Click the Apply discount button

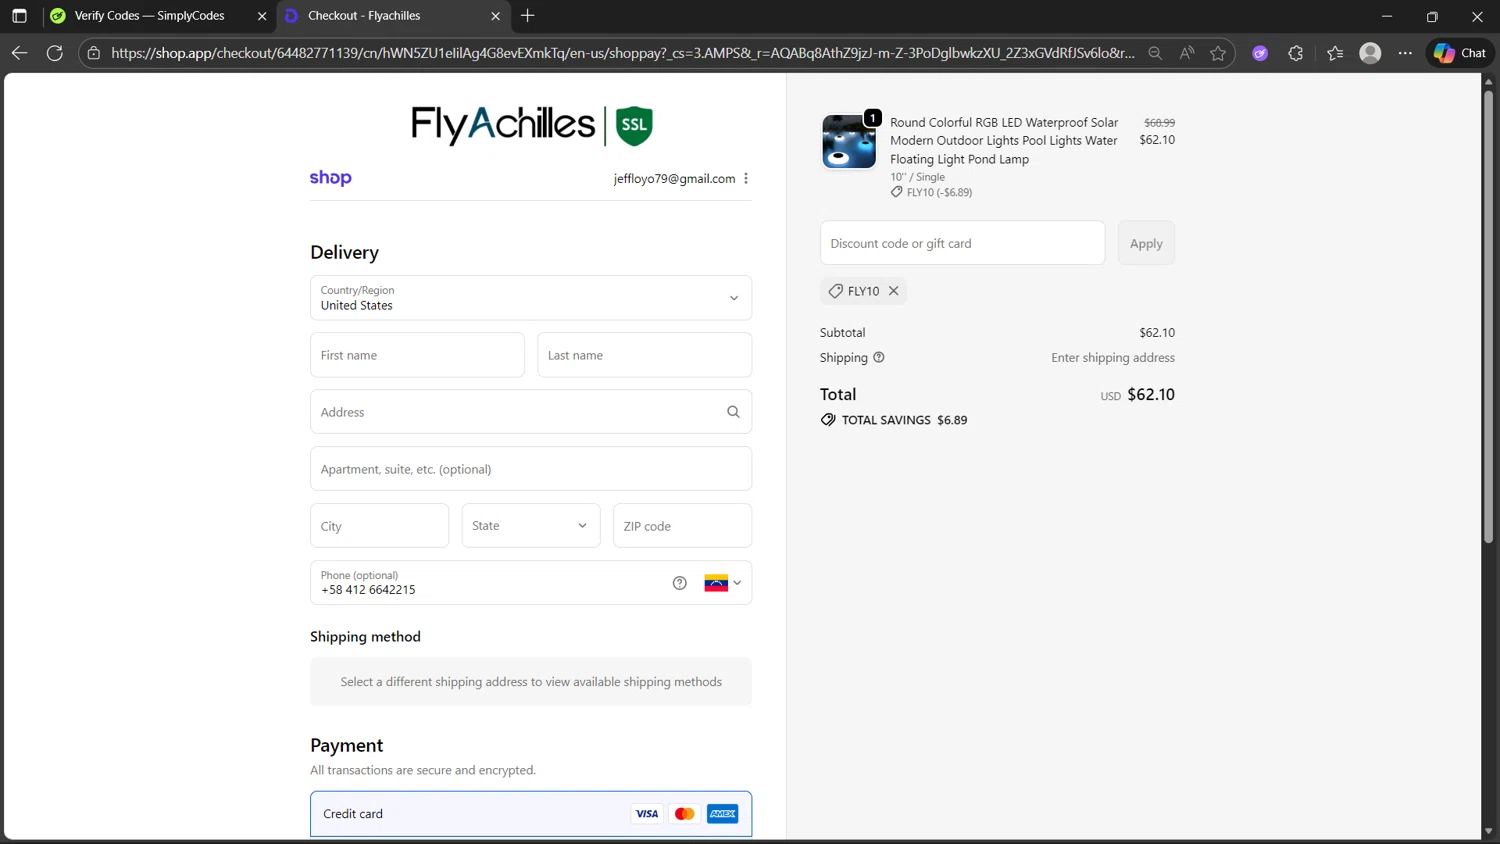coord(1146,243)
